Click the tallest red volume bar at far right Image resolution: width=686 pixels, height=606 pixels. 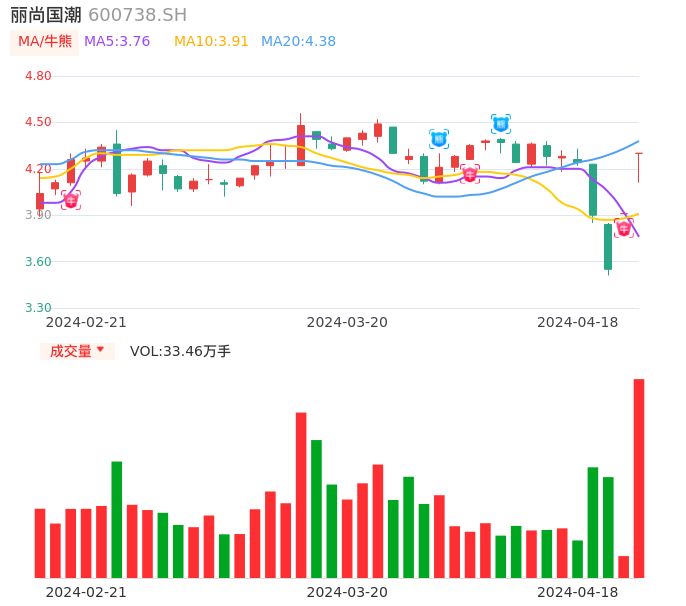[x=639, y=478]
